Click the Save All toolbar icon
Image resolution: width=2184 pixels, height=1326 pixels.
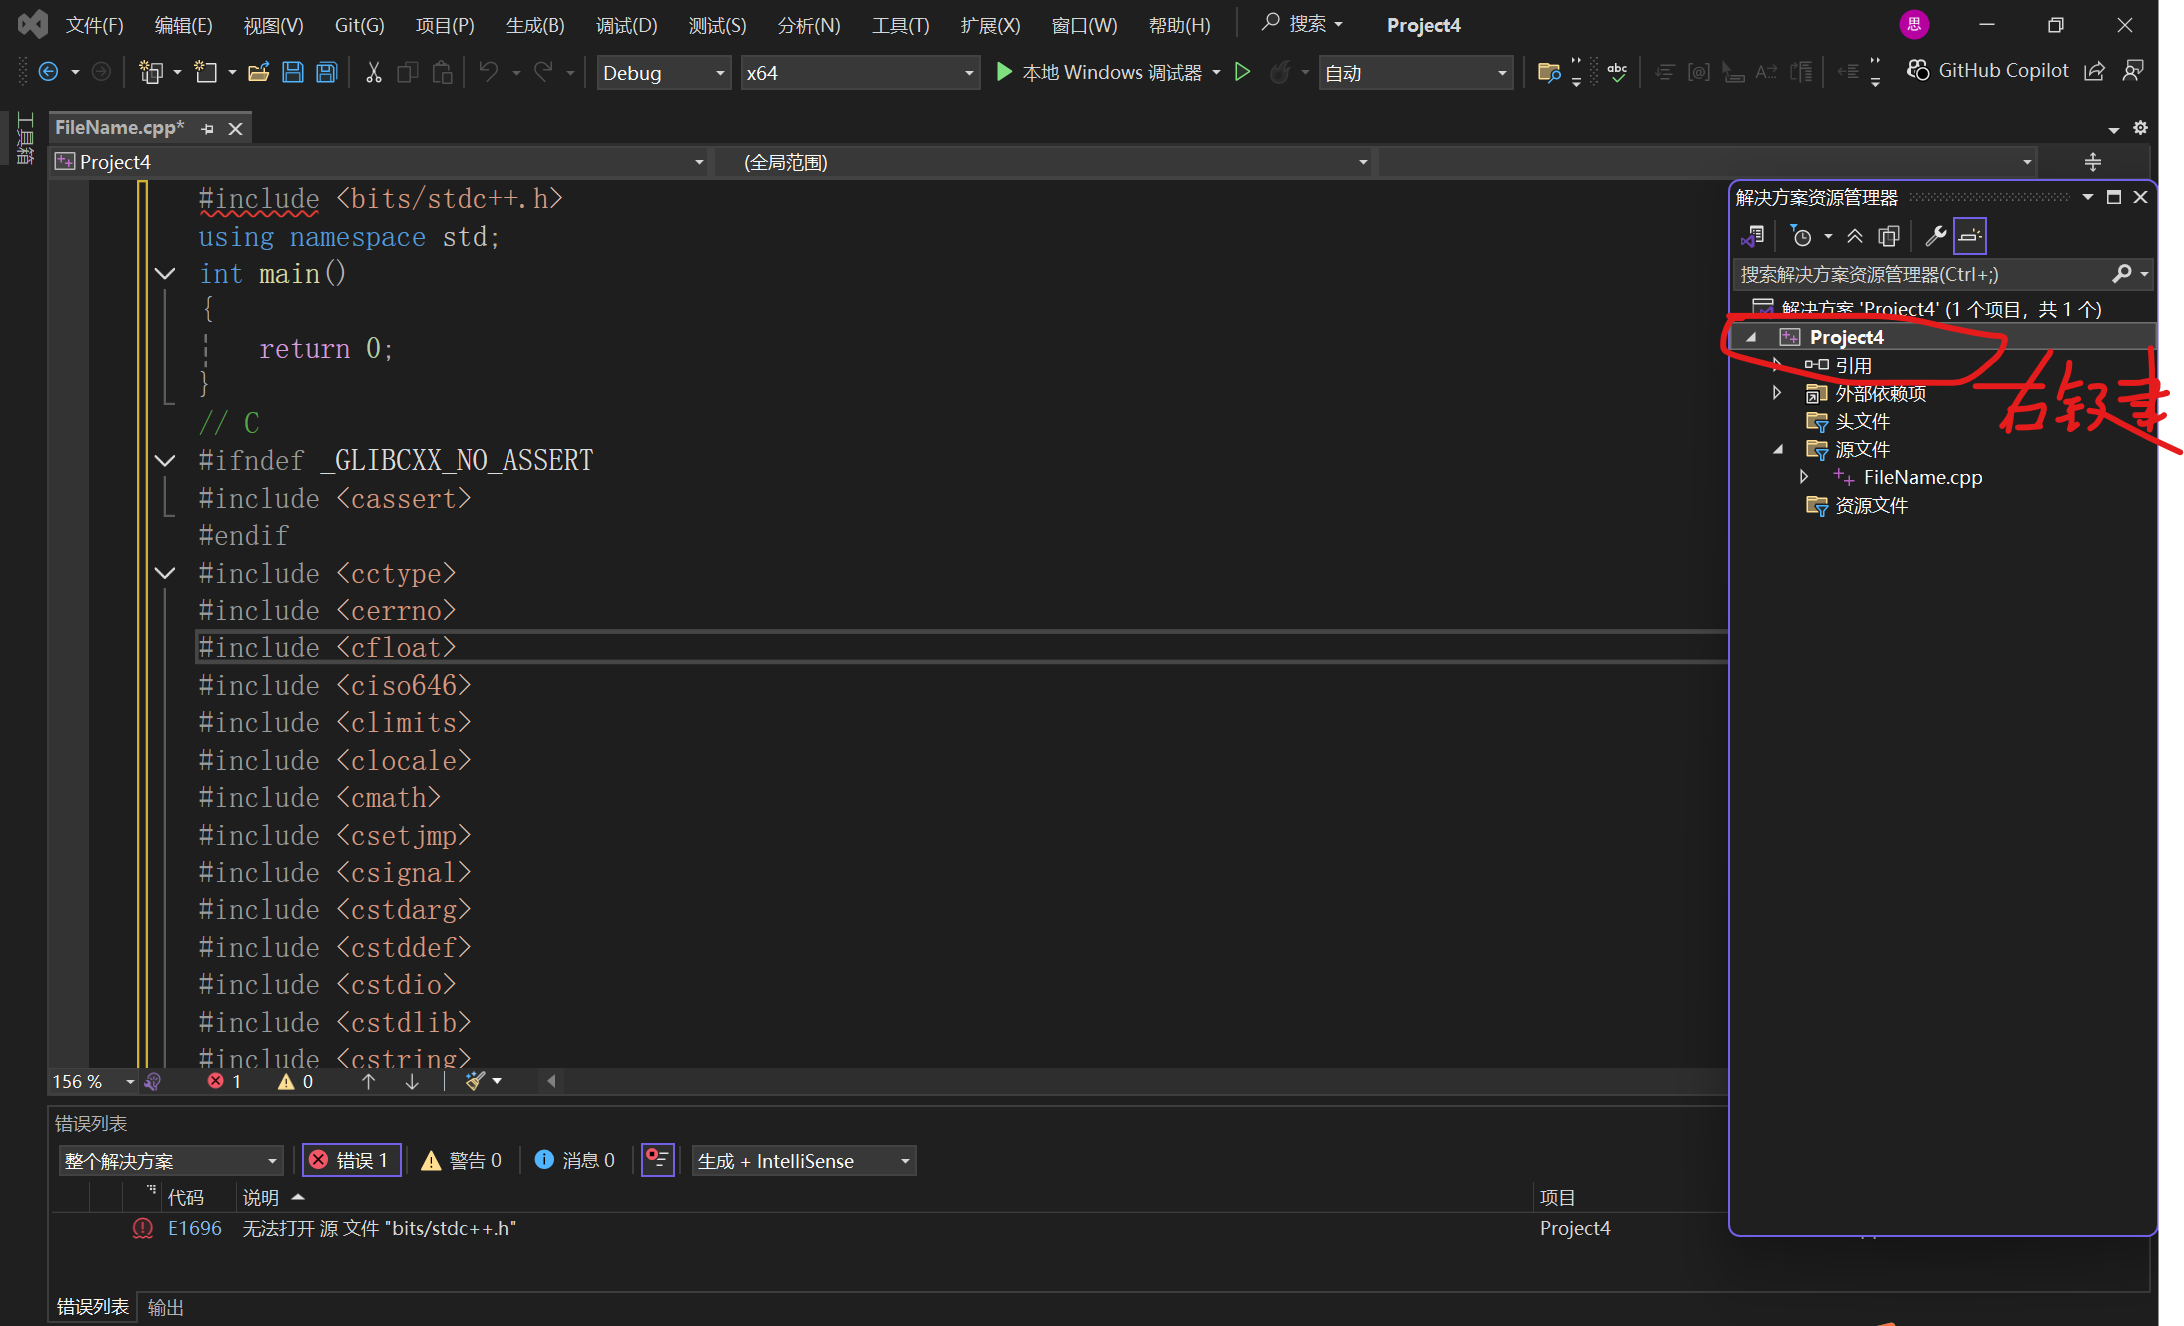[327, 72]
